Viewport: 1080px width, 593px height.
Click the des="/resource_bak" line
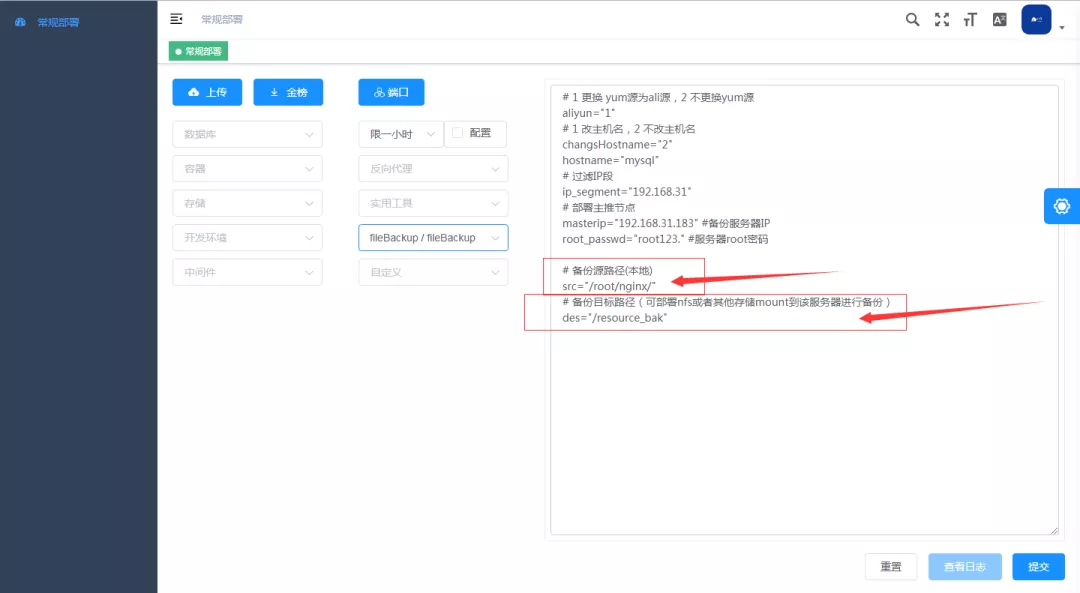point(614,318)
